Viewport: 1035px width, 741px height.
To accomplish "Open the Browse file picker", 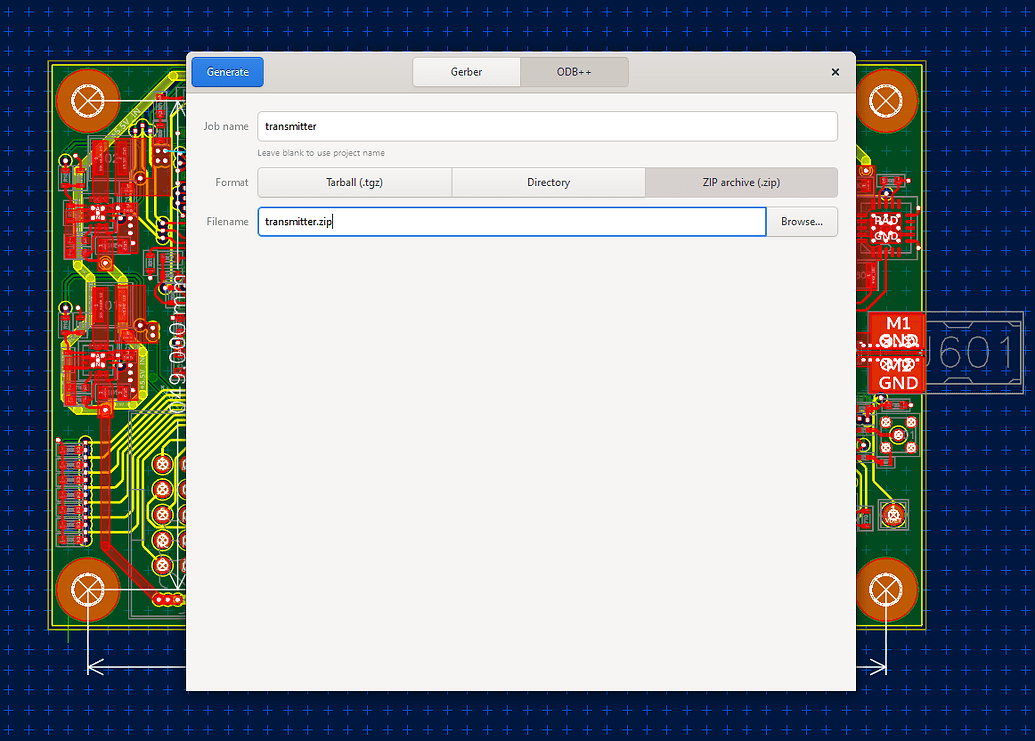I will coord(802,221).
